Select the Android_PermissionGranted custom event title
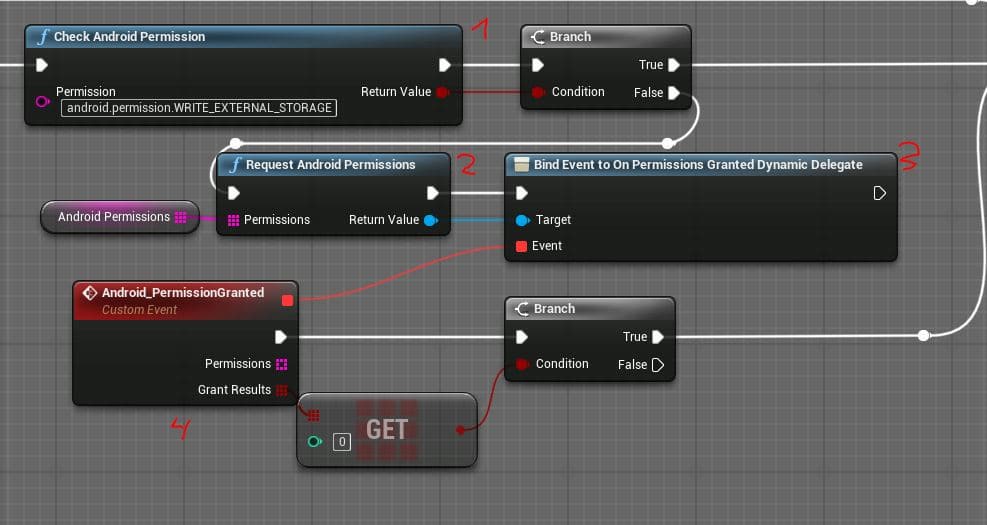Viewport: 987px width, 525px height. (x=183, y=293)
